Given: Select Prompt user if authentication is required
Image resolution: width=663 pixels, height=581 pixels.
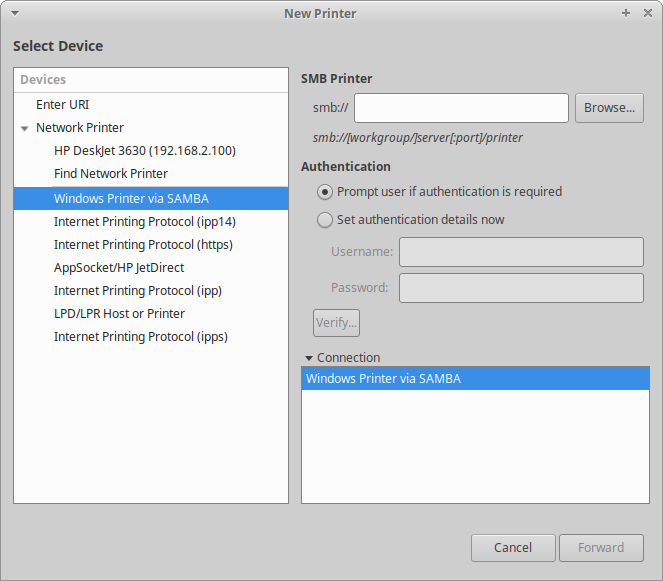Looking at the screenshot, I should pos(325,191).
